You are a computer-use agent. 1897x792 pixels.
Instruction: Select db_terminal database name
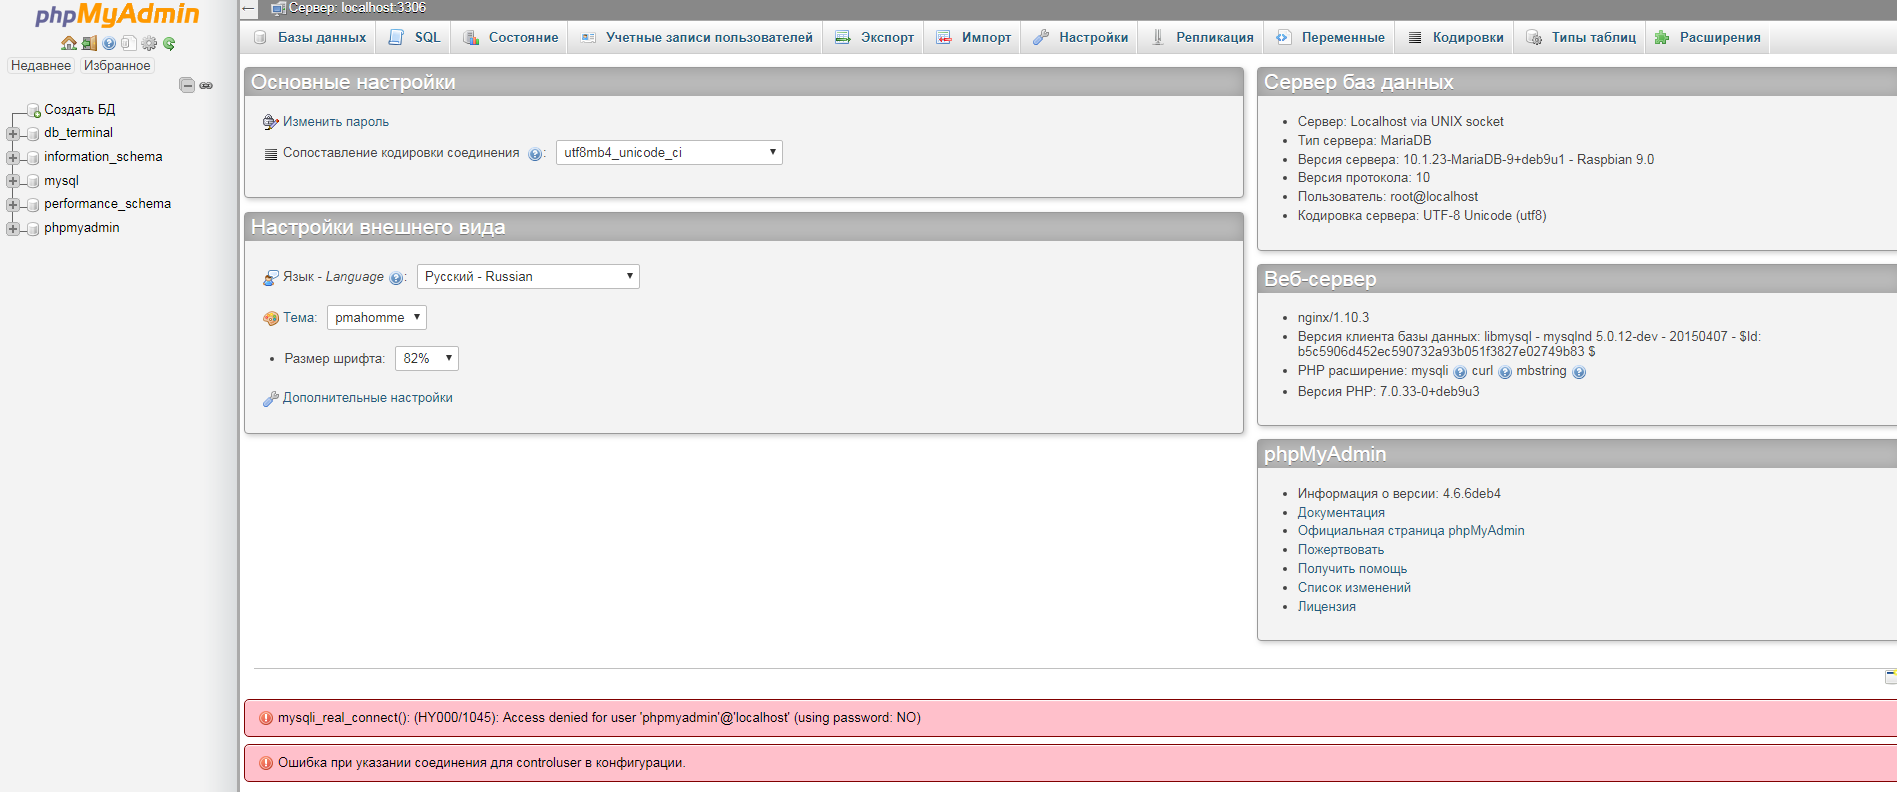click(x=78, y=132)
